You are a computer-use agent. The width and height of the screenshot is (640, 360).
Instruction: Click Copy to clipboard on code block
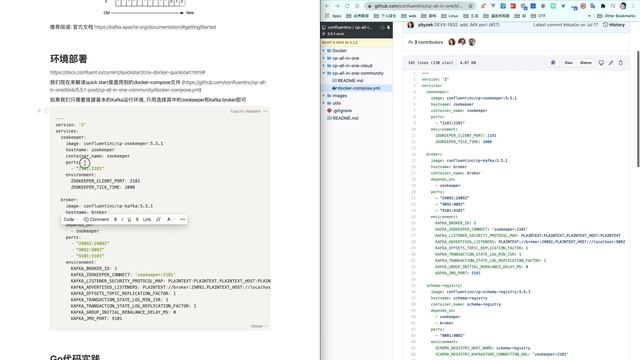(x=245, y=111)
